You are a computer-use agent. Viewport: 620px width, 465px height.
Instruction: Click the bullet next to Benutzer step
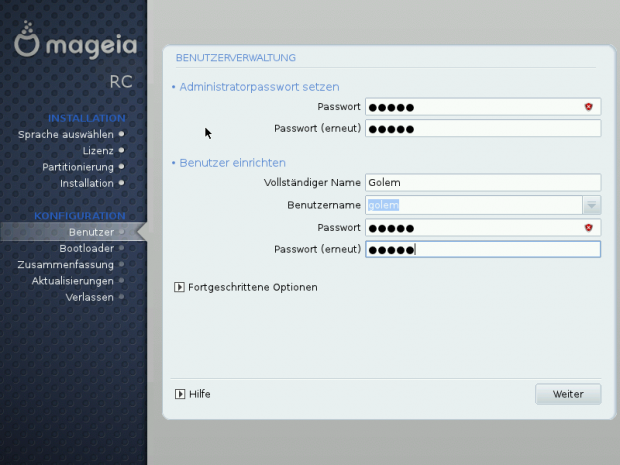(121, 232)
